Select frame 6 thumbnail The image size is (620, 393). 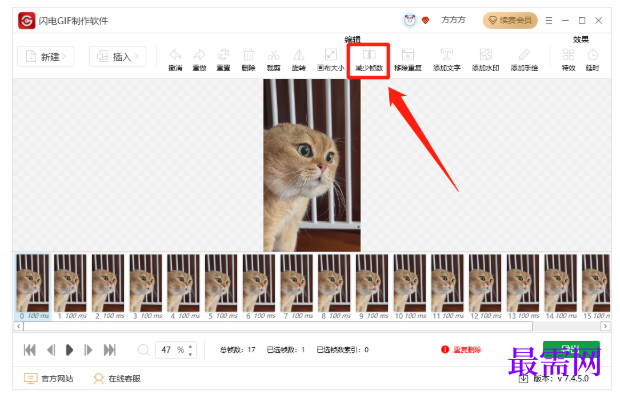(x=259, y=283)
